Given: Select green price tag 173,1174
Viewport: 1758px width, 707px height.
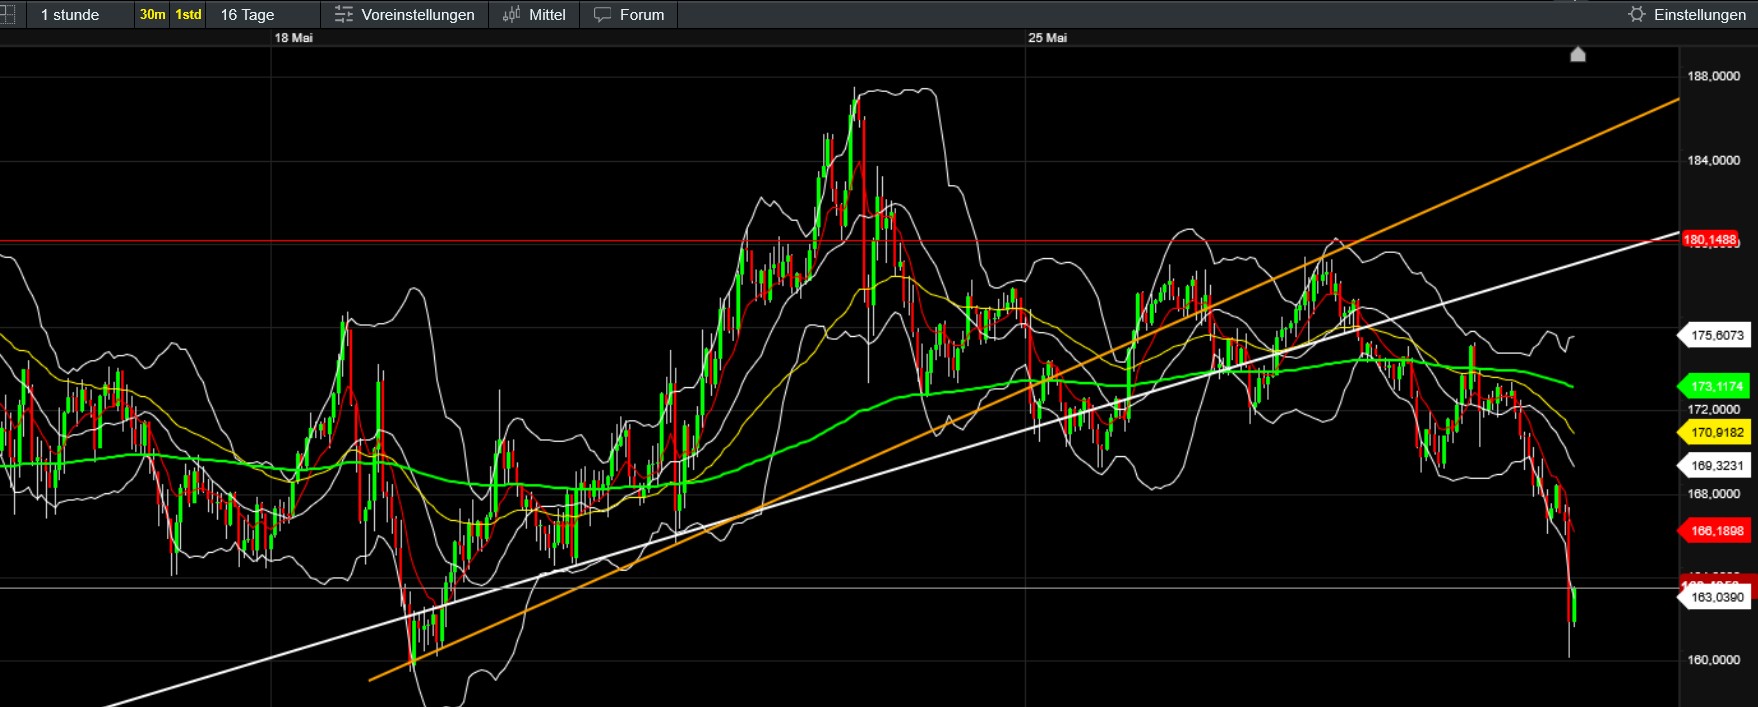Looking at the screenshot, I should 1715,386.
